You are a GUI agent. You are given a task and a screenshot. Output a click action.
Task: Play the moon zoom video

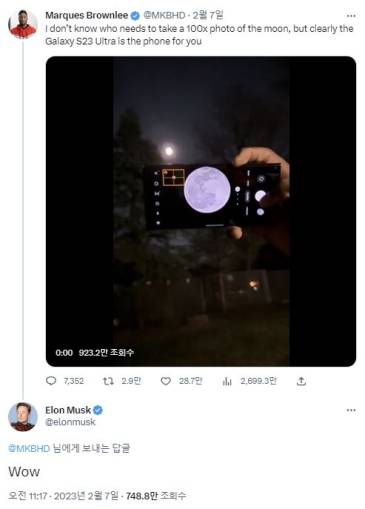click(x=201, y=212)
